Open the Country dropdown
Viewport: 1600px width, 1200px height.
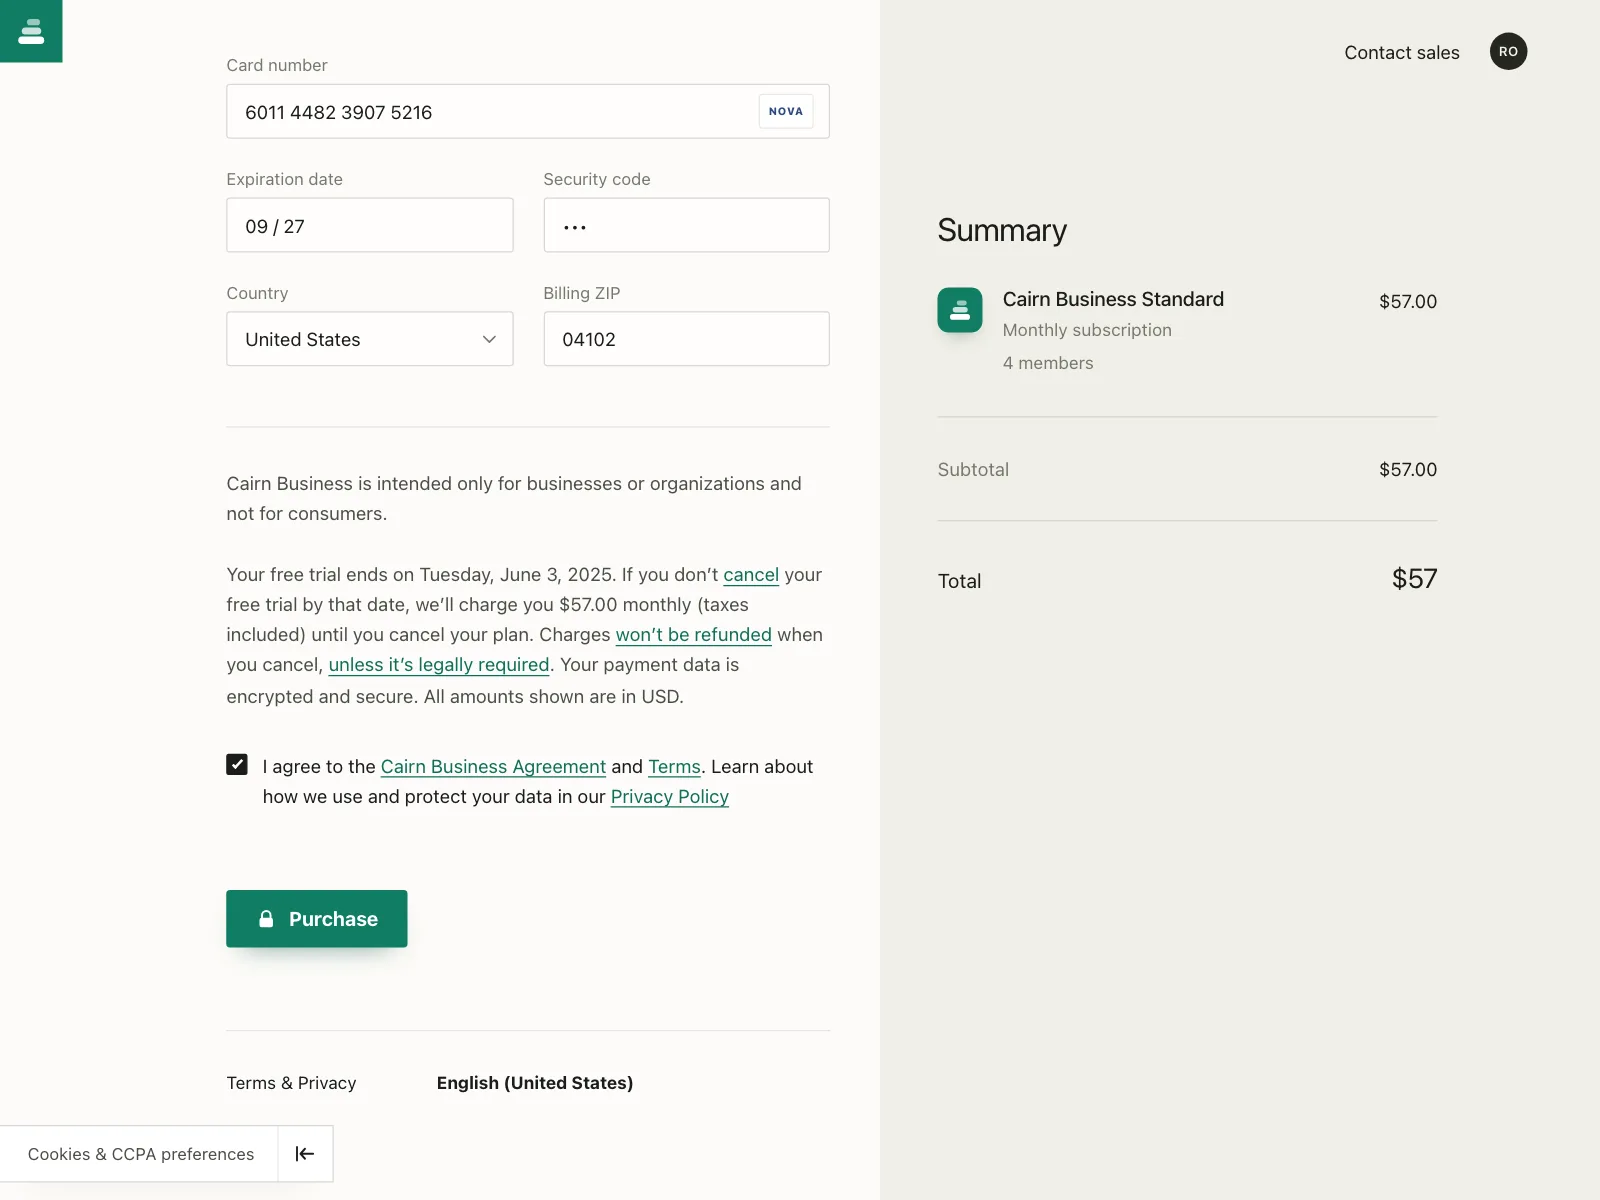point(370,339)
